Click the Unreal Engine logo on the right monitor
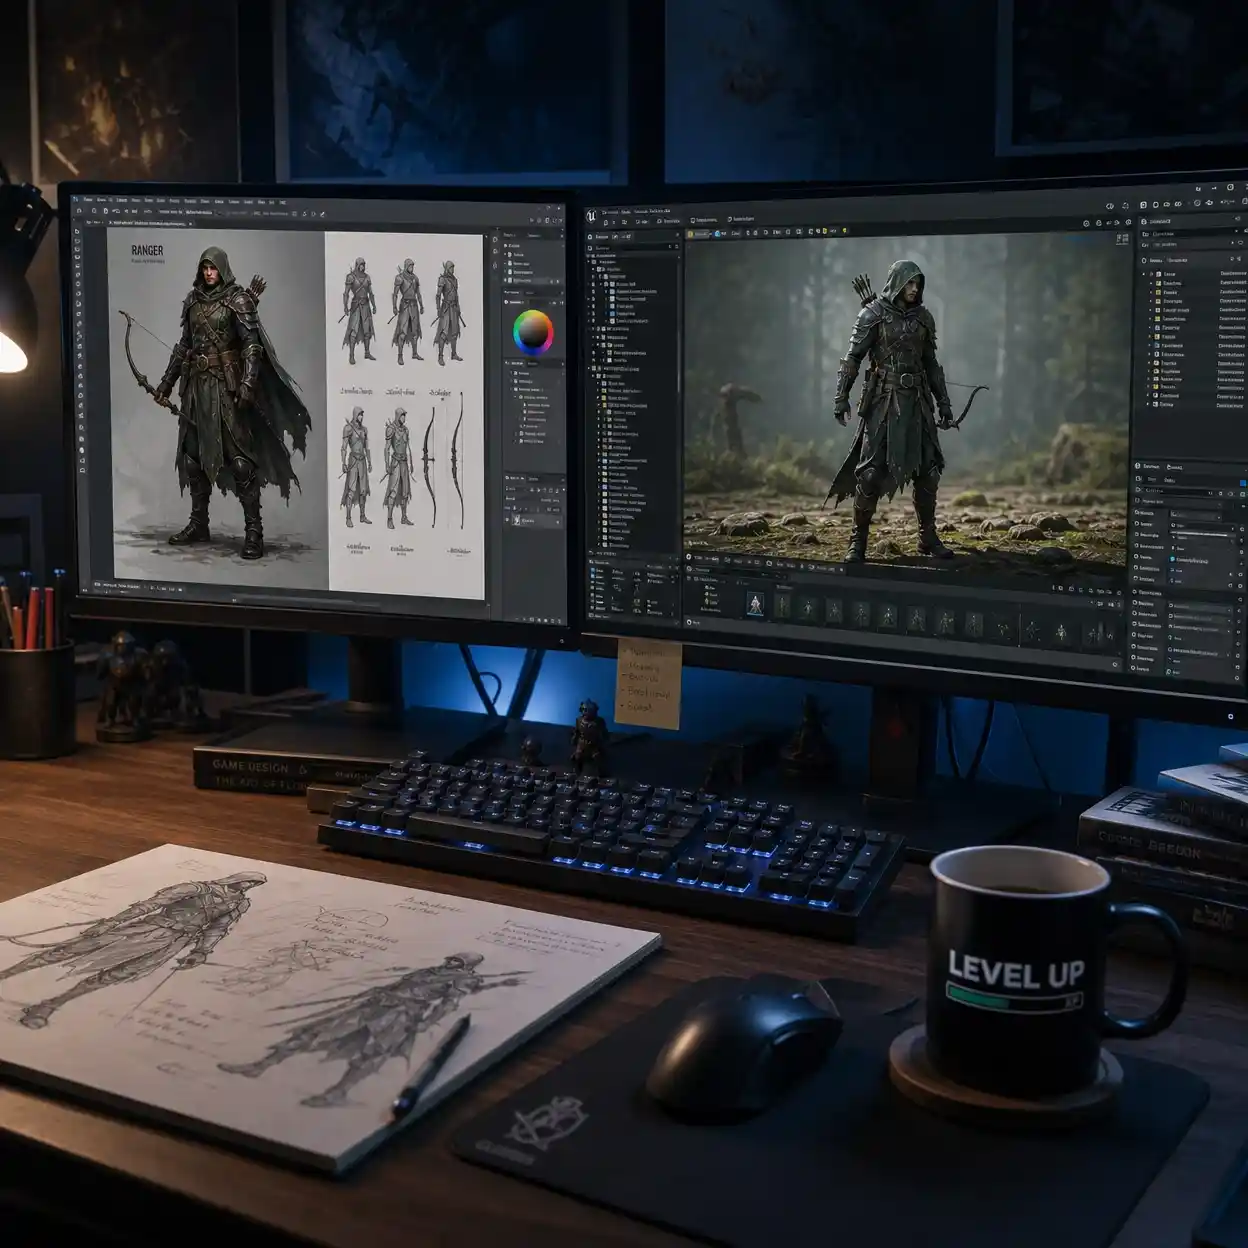The height and width of the screenshot is (1248, 1248). click(x=591, y=216)
